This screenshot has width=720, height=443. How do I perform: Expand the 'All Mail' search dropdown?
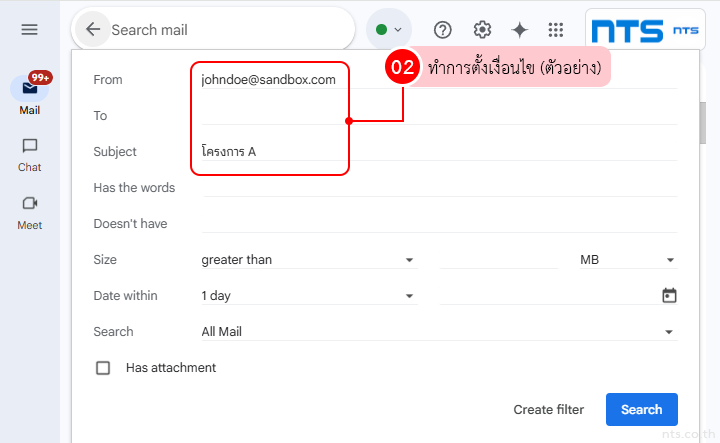coord(438,332)
